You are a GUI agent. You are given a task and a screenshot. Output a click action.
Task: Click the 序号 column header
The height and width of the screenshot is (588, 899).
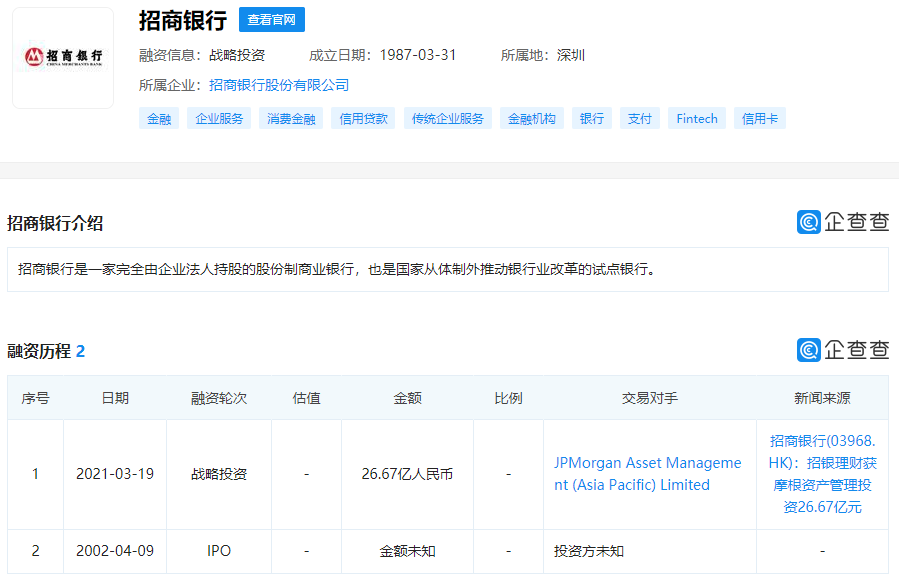point(36,398)
